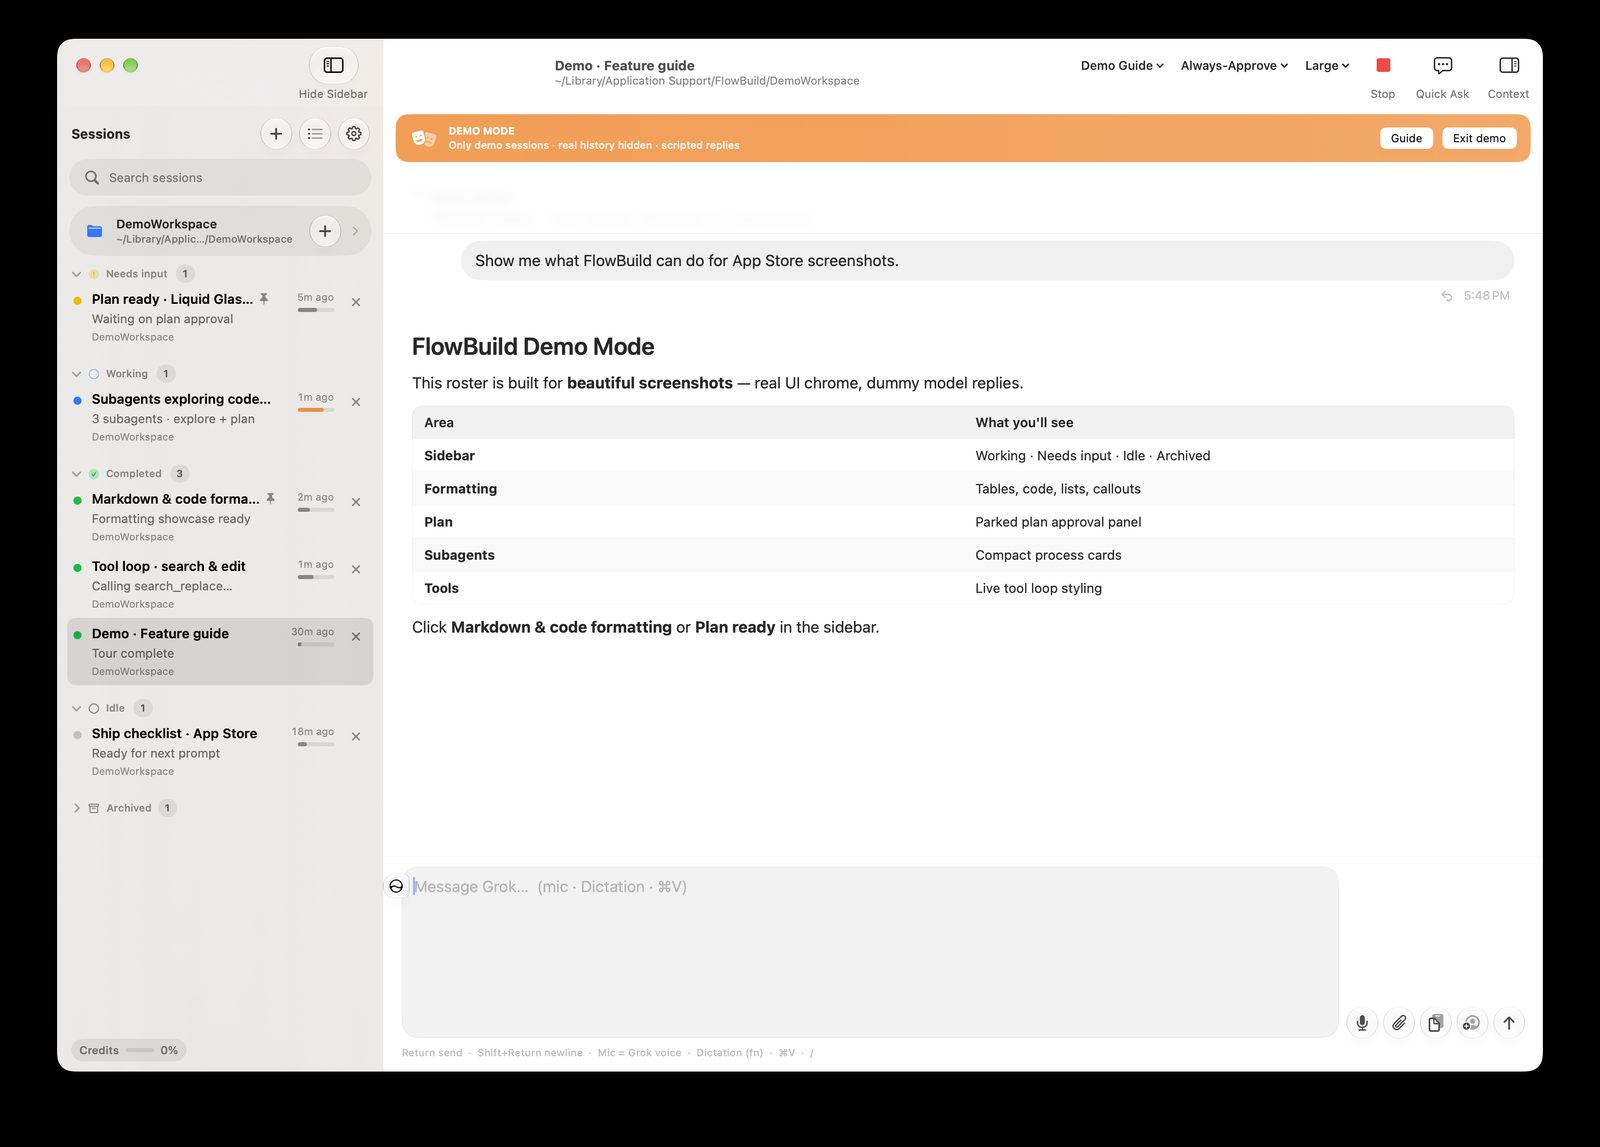Click the 'Working · Needs input · Idle · Archived' cell

pyautogui.click(x=1093, y=456)
